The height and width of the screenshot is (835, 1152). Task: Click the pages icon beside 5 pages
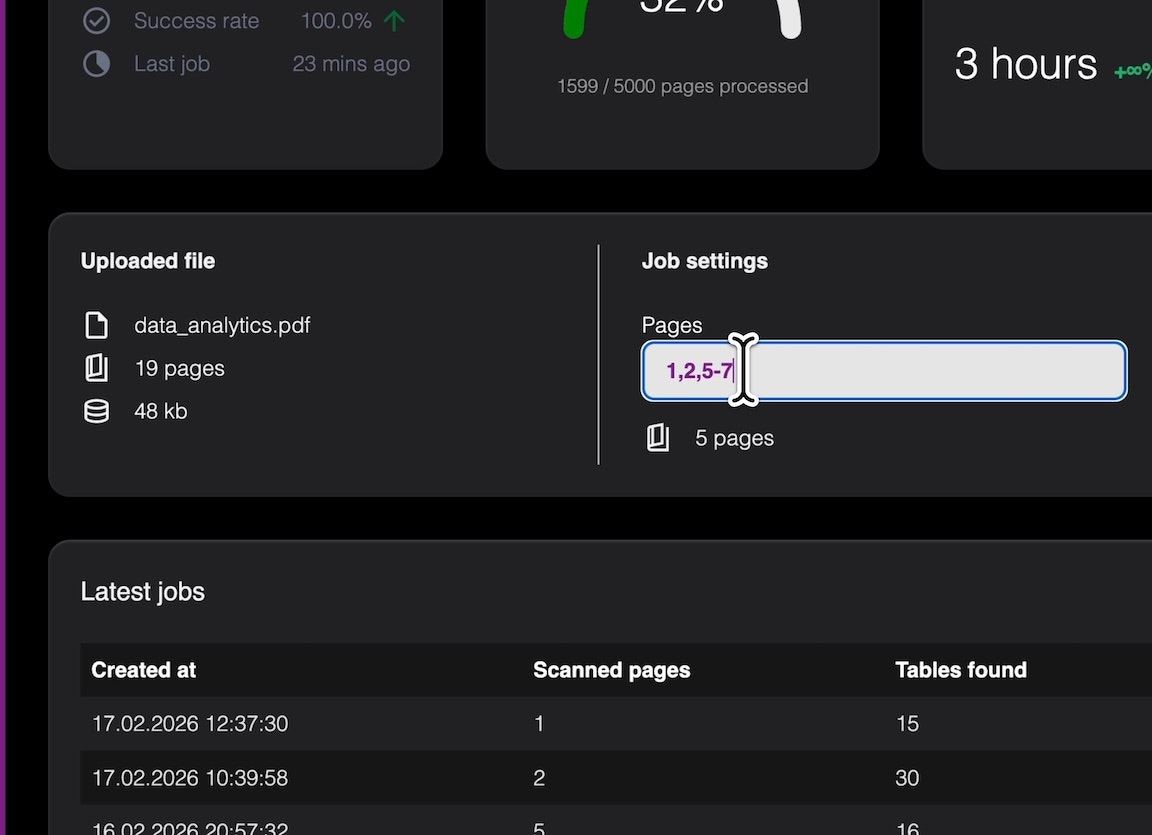[657, 437]
